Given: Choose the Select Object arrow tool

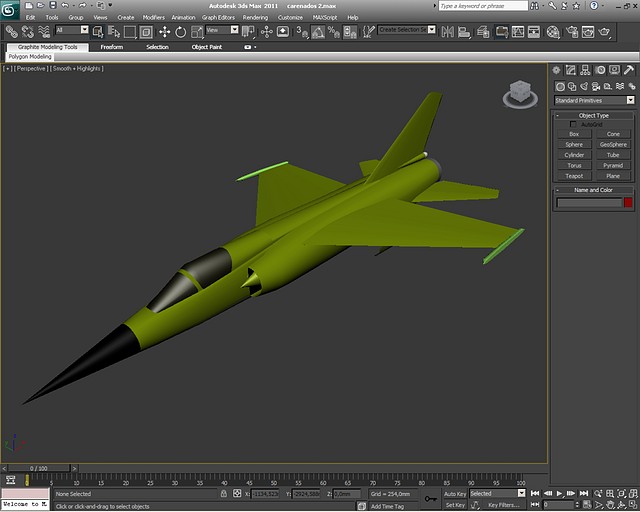Looking at the screenshot, I should tap(98, 32).
